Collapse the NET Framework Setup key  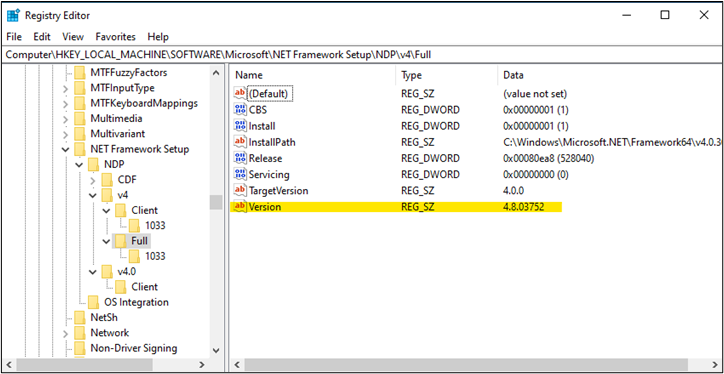65,150
